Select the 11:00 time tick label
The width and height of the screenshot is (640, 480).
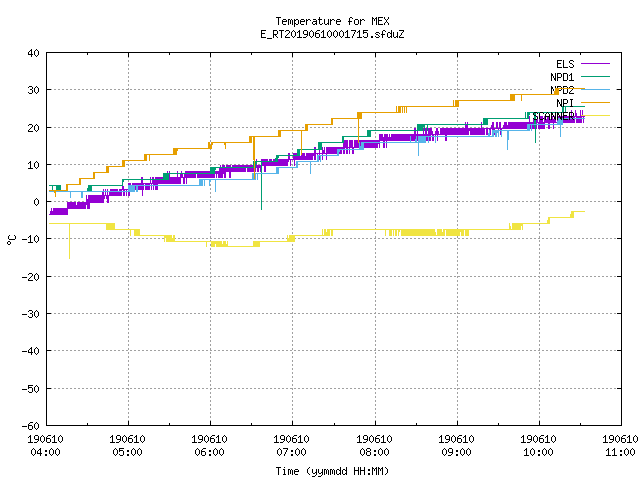click(x=620, y=452)
